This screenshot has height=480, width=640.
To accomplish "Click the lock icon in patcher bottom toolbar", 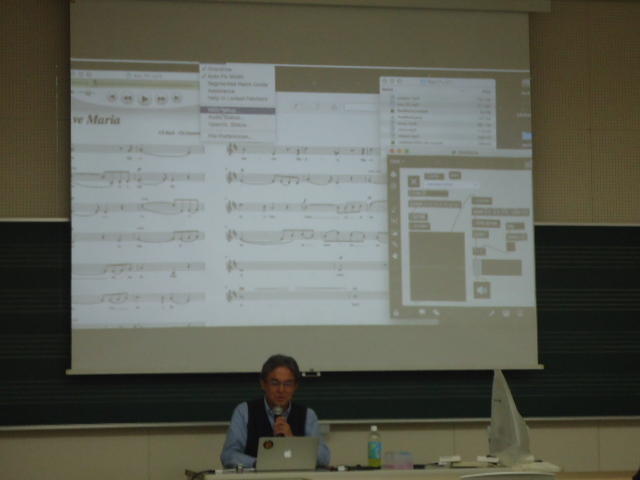I will [396, 313].
